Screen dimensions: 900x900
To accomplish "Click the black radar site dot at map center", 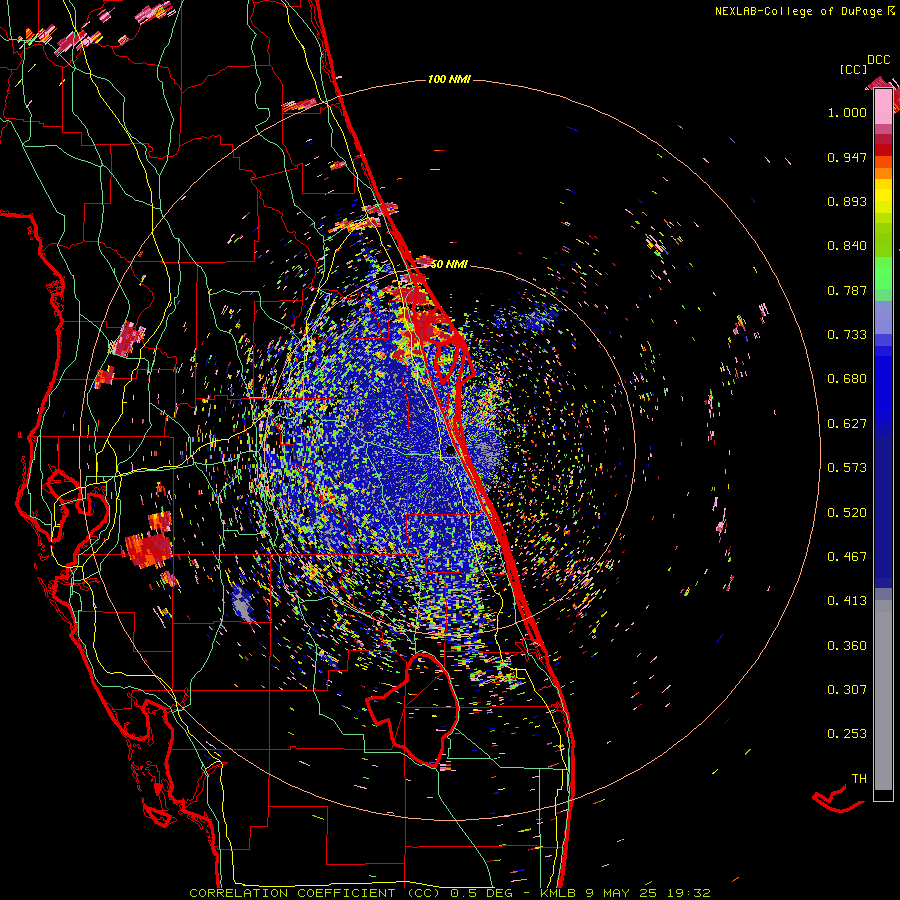I will click(451, 451).
